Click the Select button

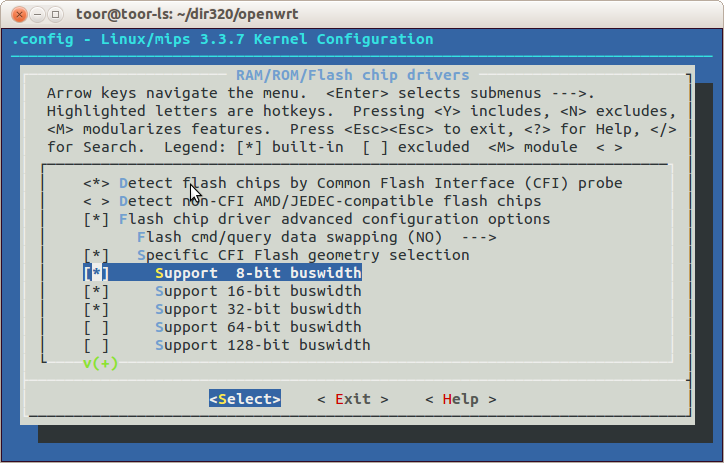click(245, 399)
